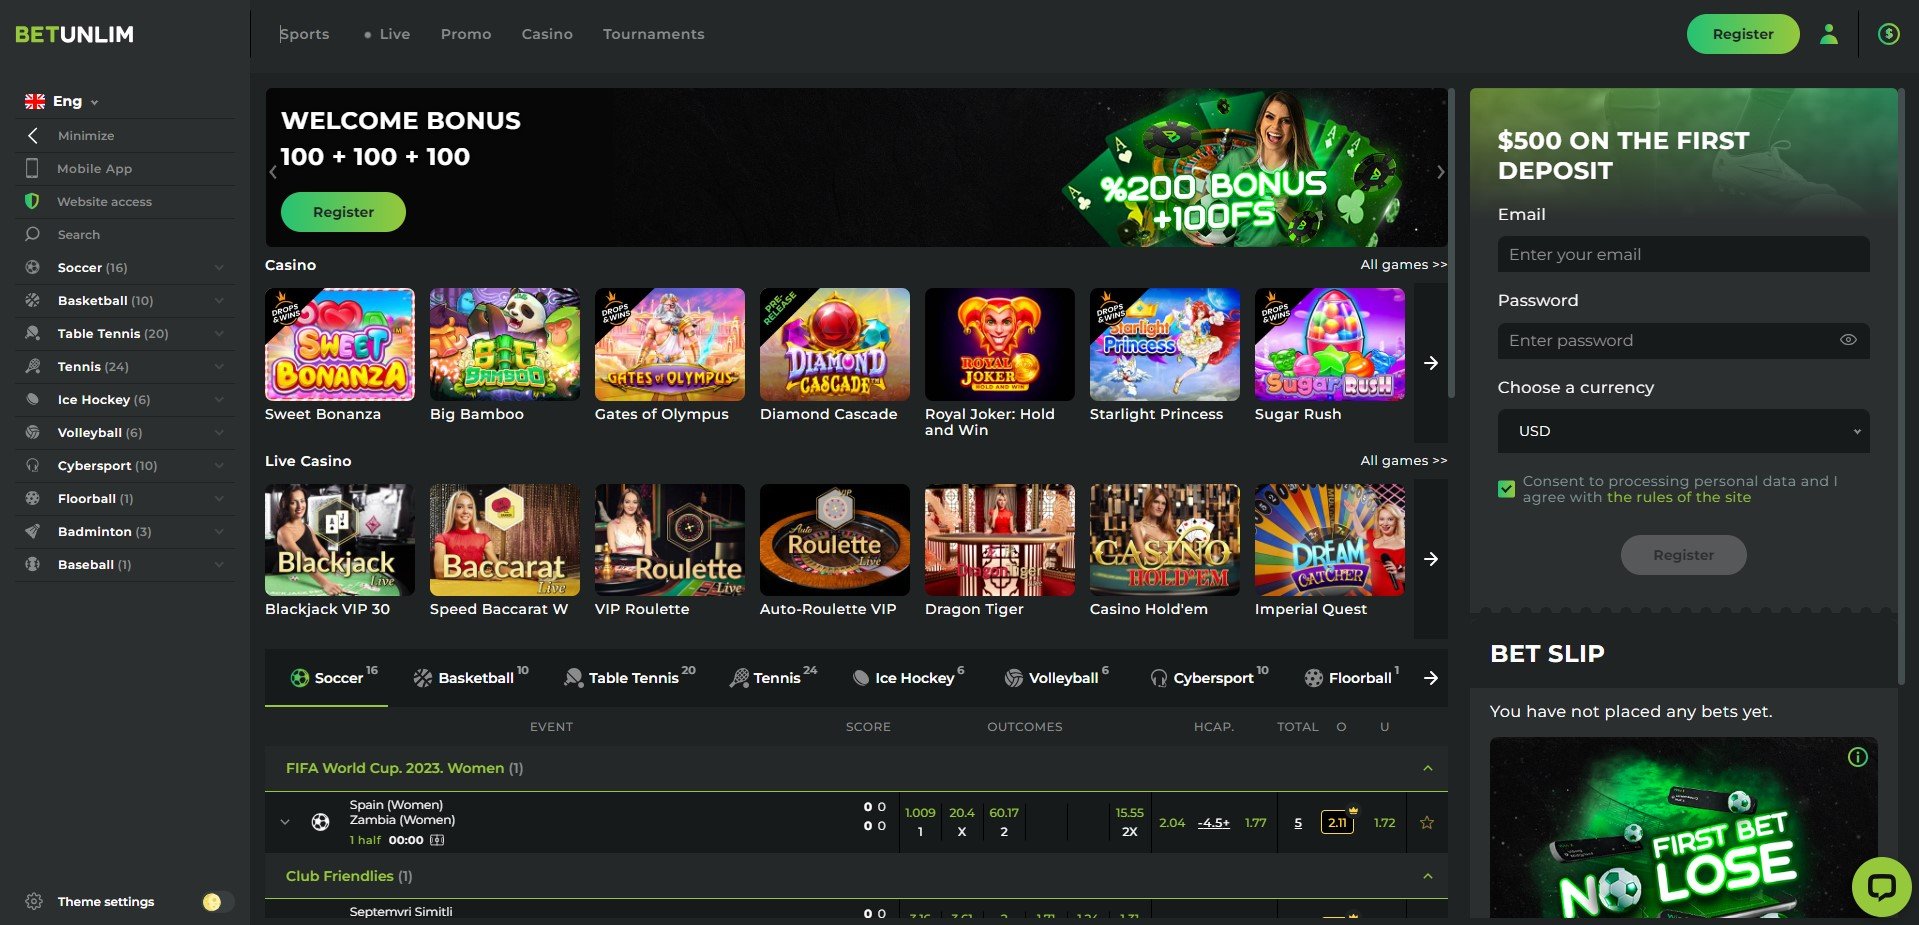
Task: Open the Gates of Olympus game thumbnail
Action: click(670, 344)
